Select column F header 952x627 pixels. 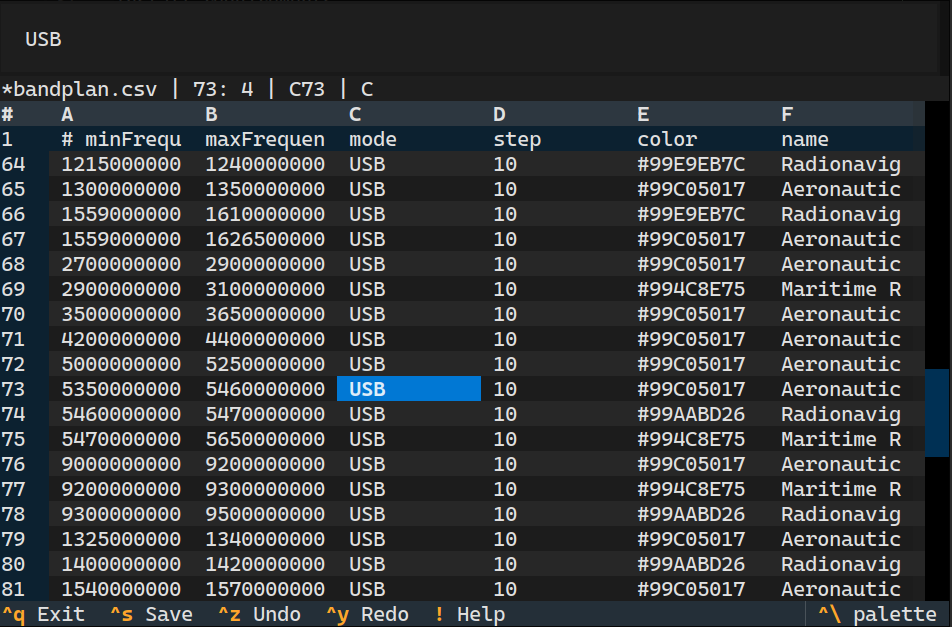coord(787,114)
